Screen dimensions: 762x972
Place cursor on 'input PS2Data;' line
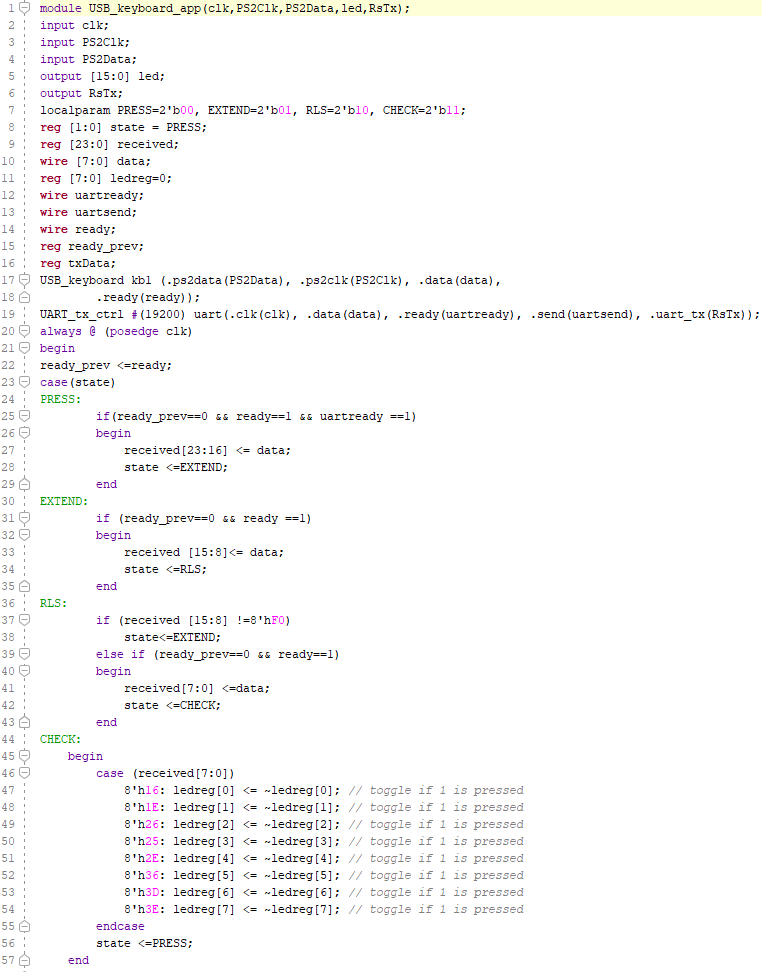(x=89, y=60)
